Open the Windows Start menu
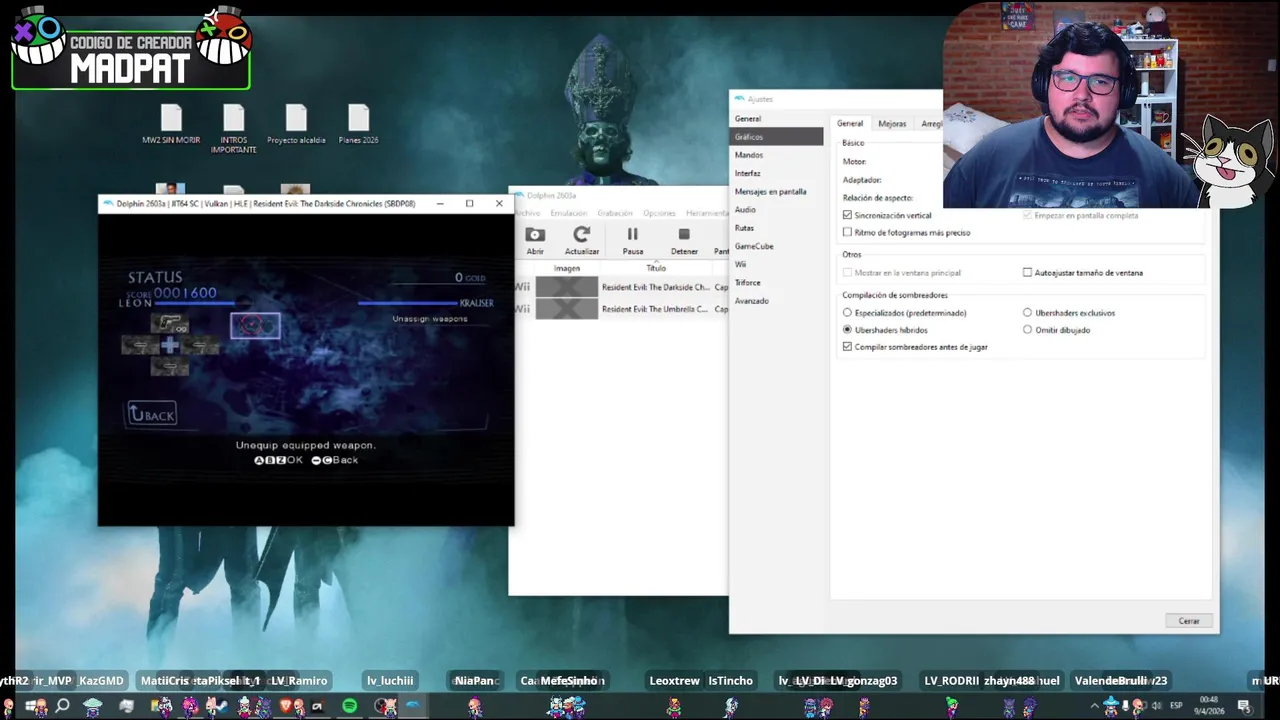The height and width of the screenshot is (720, 1280). click(32, 706)
